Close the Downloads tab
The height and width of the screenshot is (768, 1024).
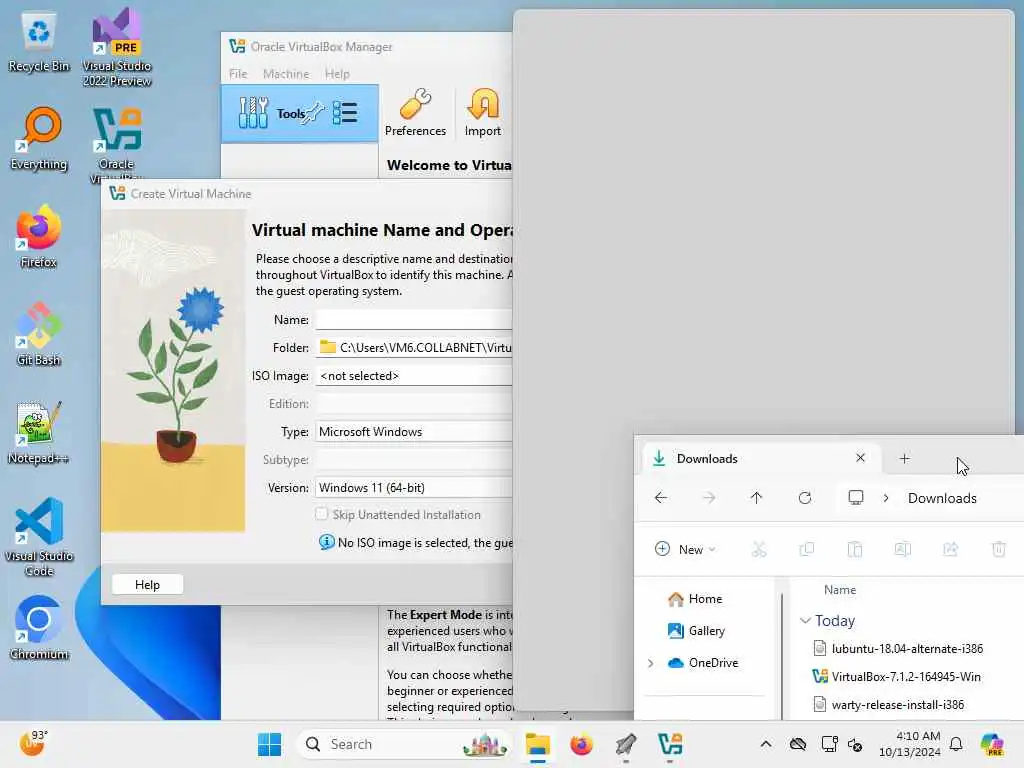click(x=860, y=458)
